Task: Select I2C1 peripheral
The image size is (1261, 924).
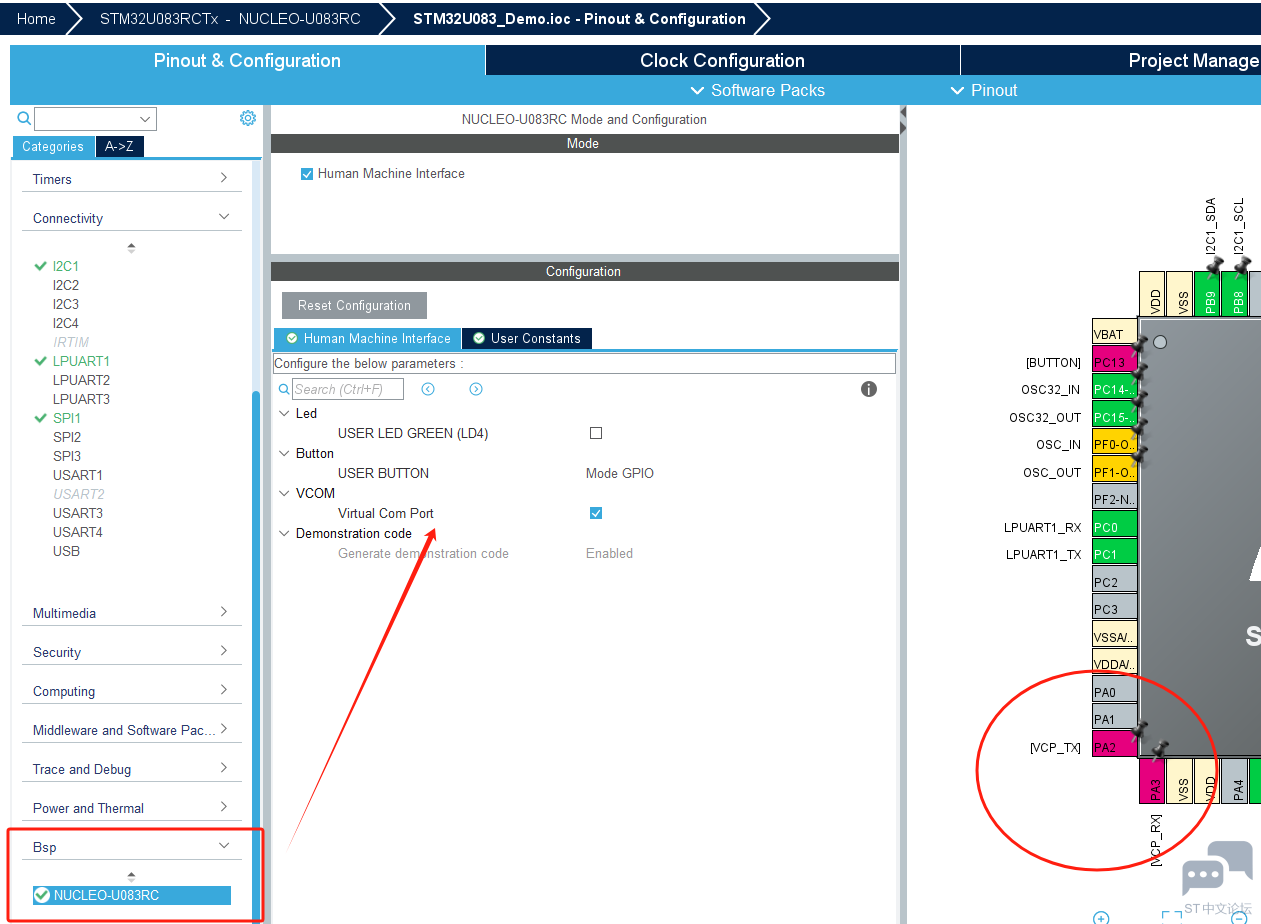Action: (x=66, y=266)
